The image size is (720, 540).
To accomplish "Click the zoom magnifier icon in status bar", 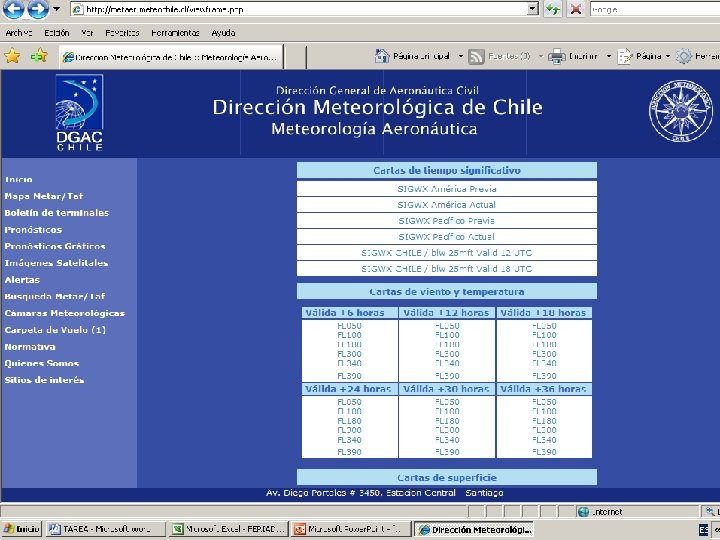I will [710, 511].
